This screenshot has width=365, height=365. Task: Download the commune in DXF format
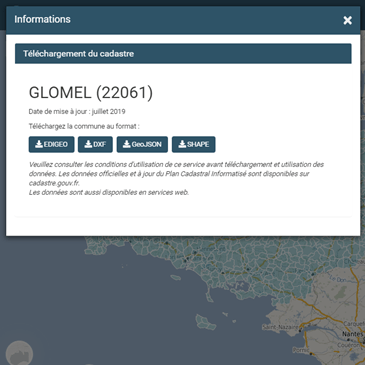95,144
